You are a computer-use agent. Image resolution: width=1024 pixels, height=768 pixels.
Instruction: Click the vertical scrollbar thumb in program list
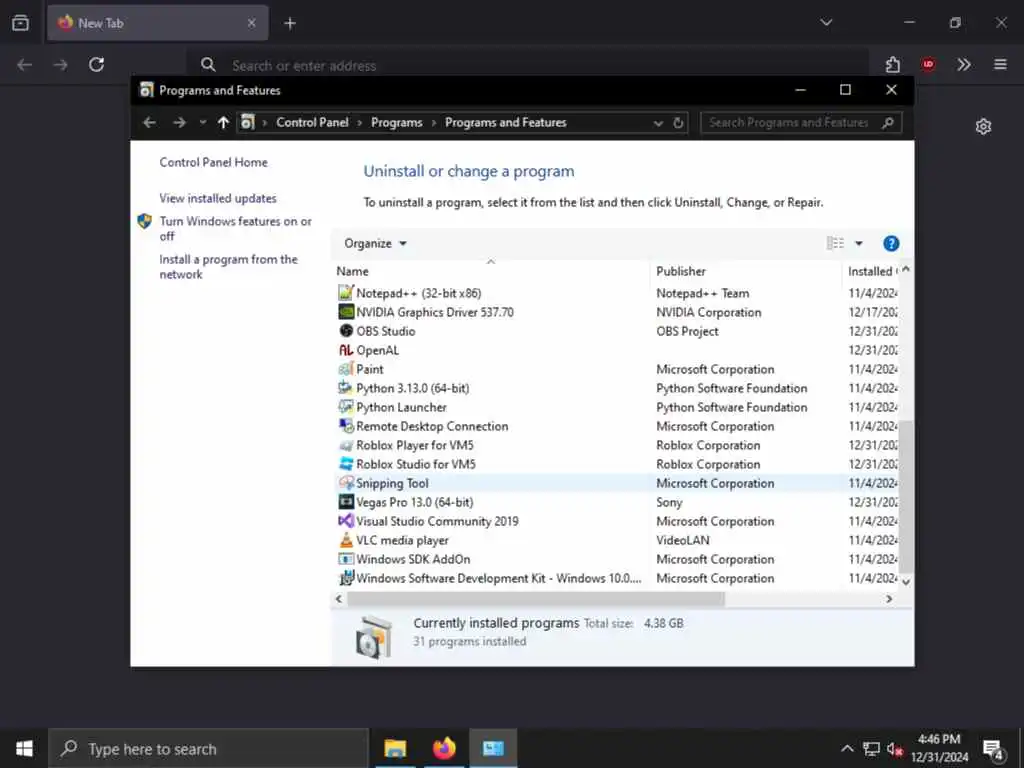coord(906,496)
